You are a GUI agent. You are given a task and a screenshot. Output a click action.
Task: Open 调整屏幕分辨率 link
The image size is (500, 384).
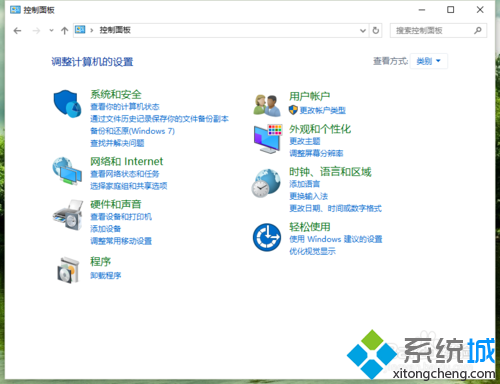tap(316, 153)
